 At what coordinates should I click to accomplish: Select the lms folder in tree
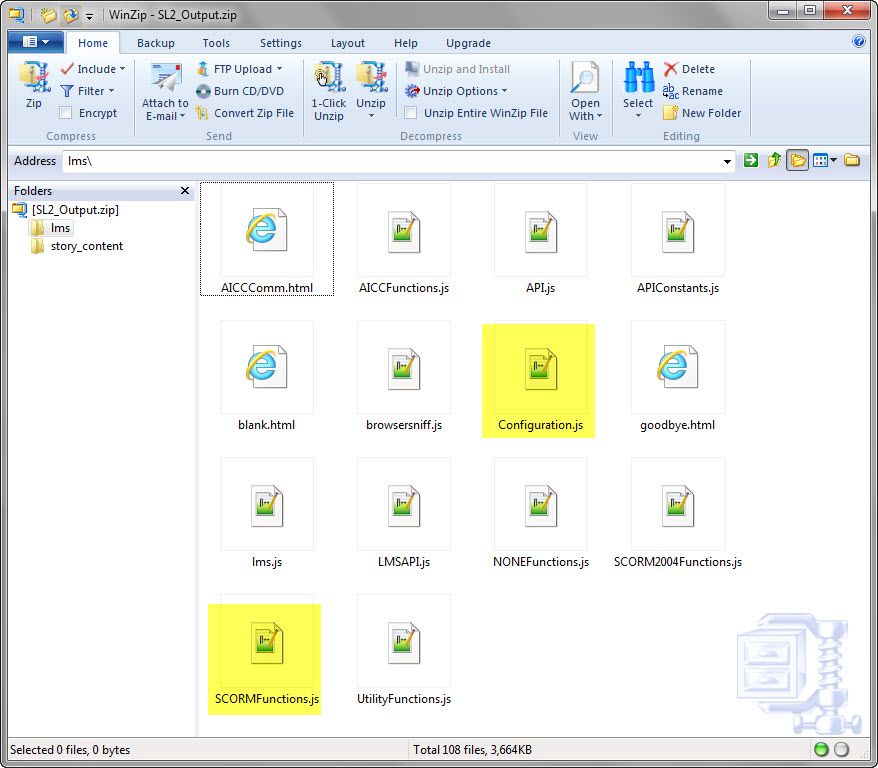tap(51, 228)
